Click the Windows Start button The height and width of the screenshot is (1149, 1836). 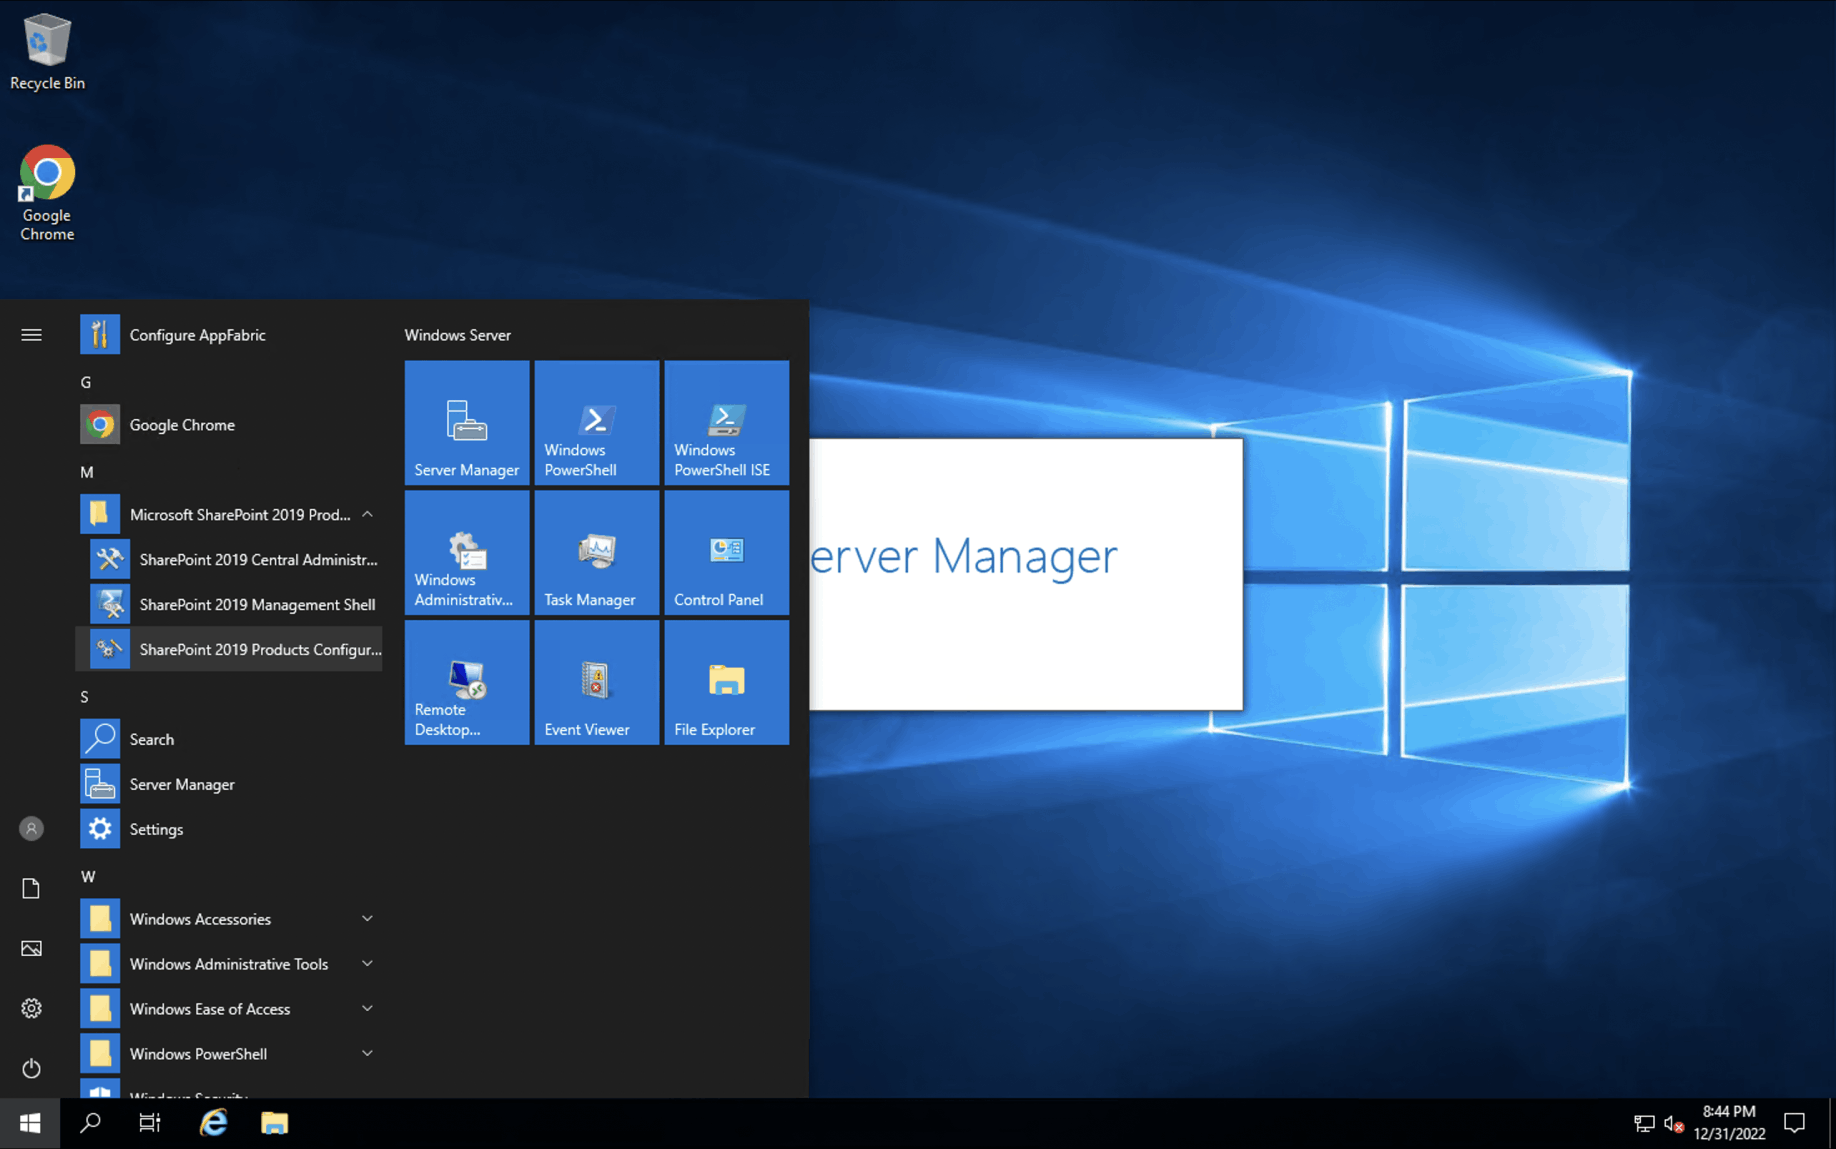coord(30,1124)
